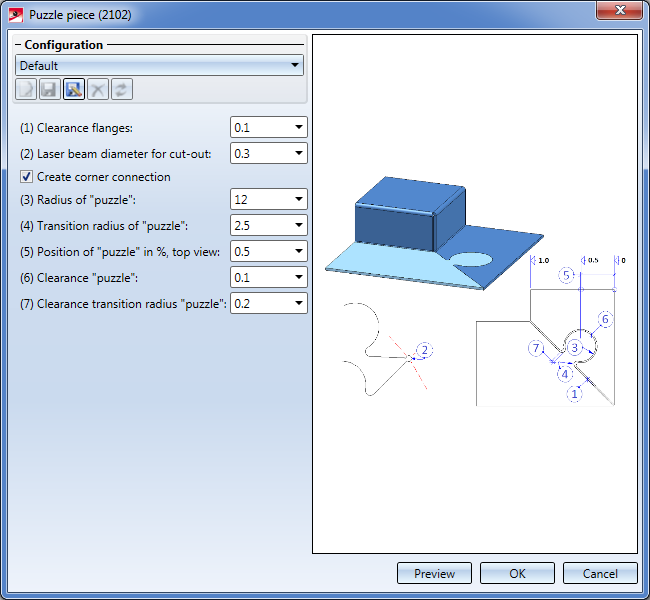The height and width of the screenshot is (600, 650).
Task: Click the Delete configuration X icon
Action: click(x=98, y=89)
